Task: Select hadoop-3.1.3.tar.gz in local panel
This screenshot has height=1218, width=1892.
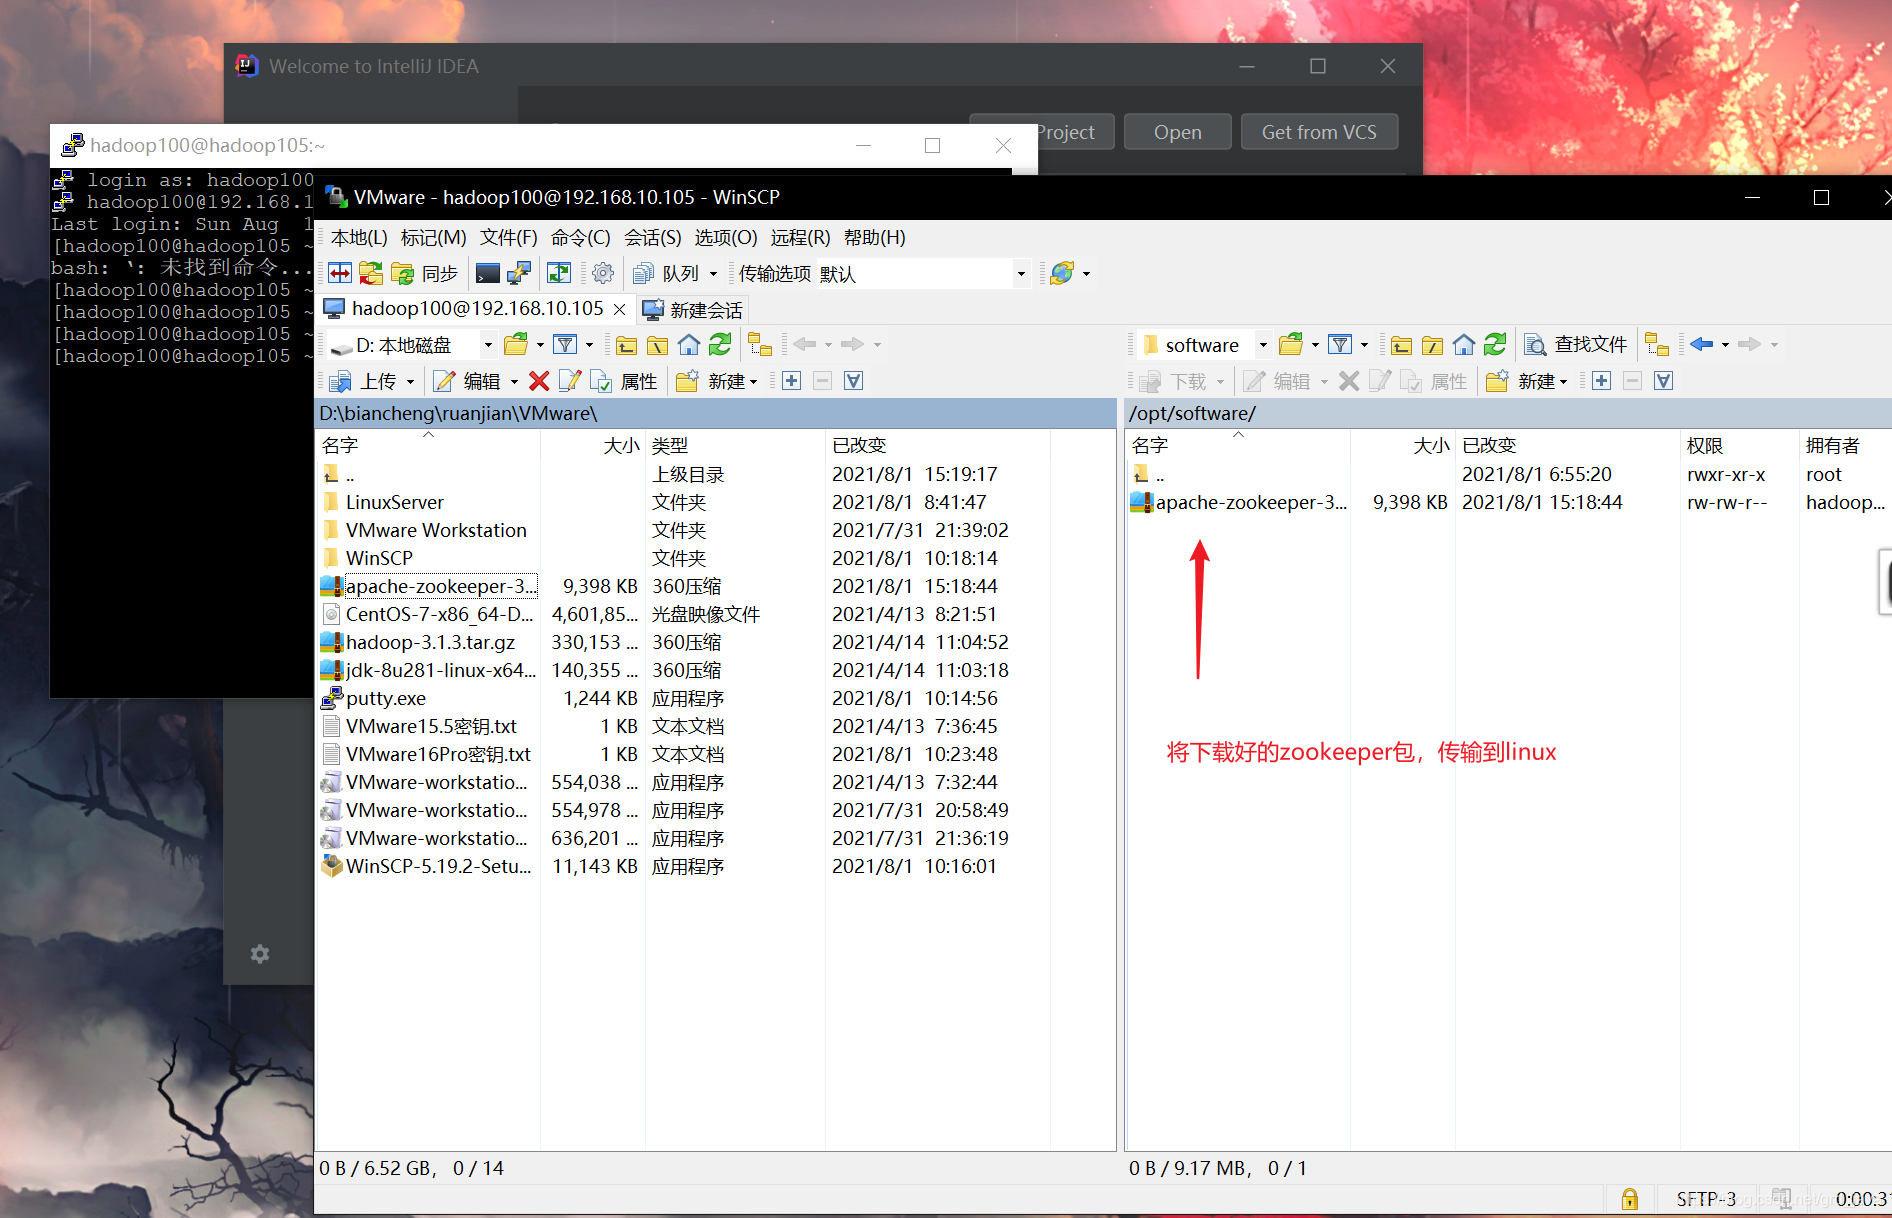Action: pos(430,642)
